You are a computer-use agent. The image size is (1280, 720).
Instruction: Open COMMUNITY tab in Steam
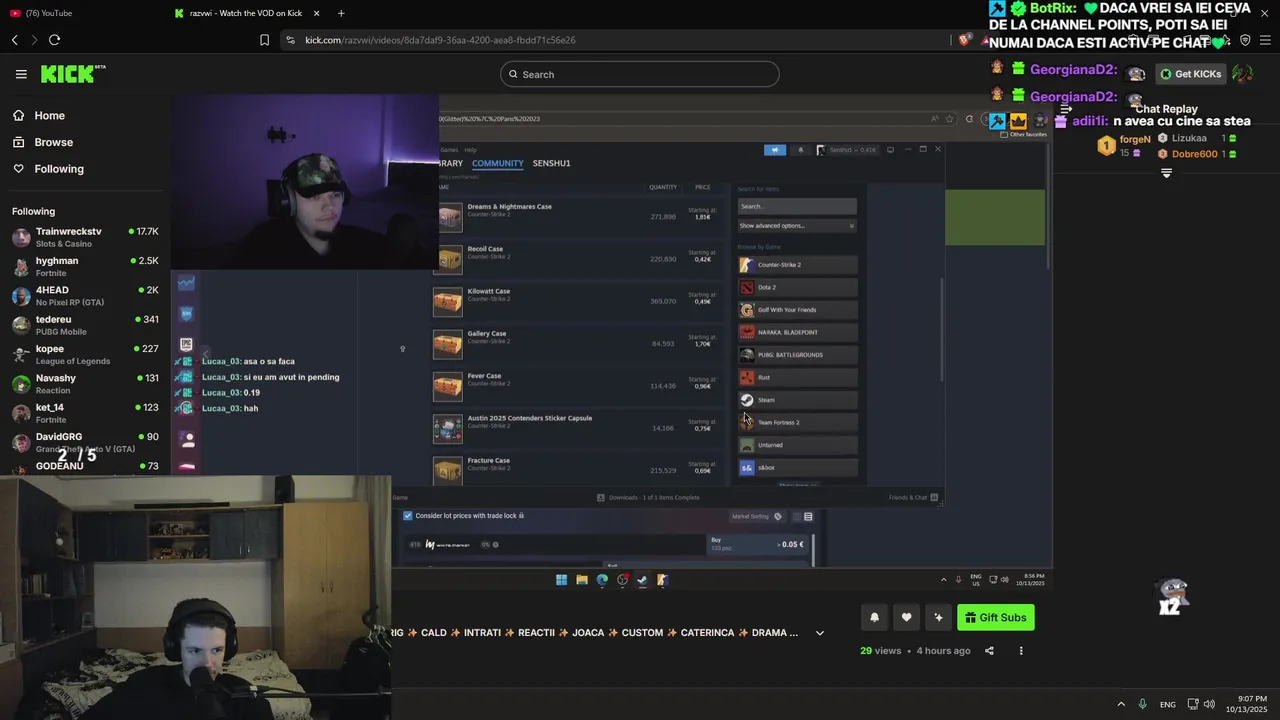click(498, 163)
